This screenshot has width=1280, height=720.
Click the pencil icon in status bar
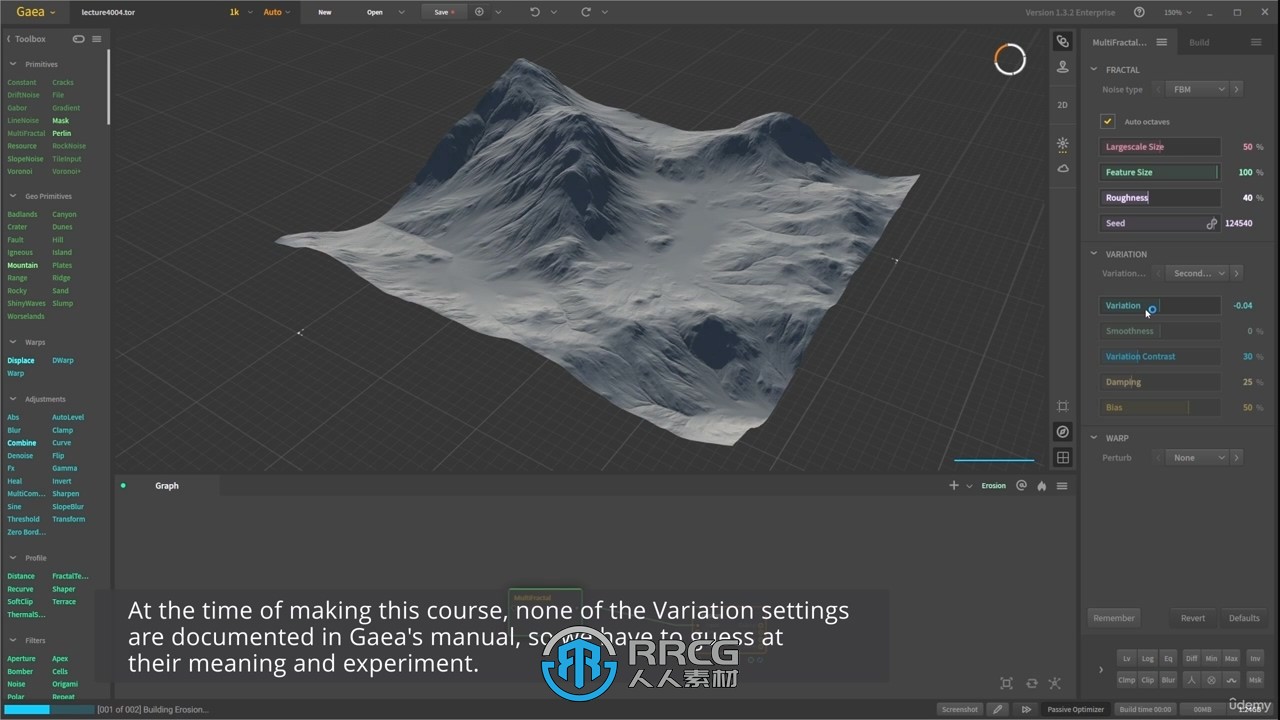click(997, 709)
